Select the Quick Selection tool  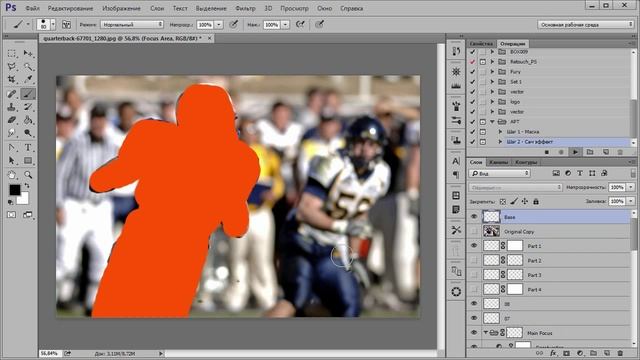point(28,66)
